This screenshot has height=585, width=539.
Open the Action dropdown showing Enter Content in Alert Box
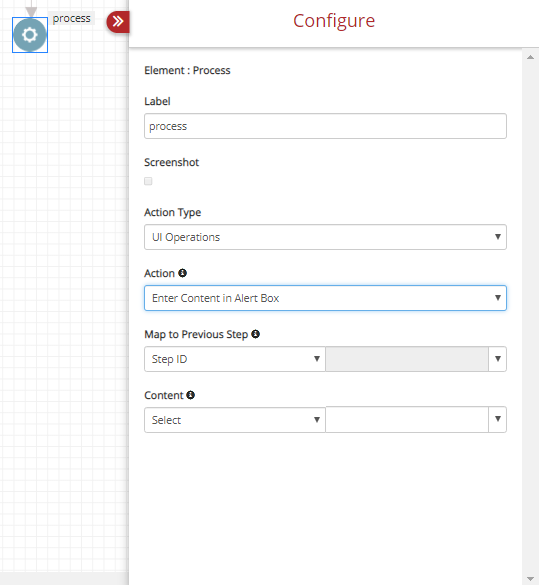[325, 298]
